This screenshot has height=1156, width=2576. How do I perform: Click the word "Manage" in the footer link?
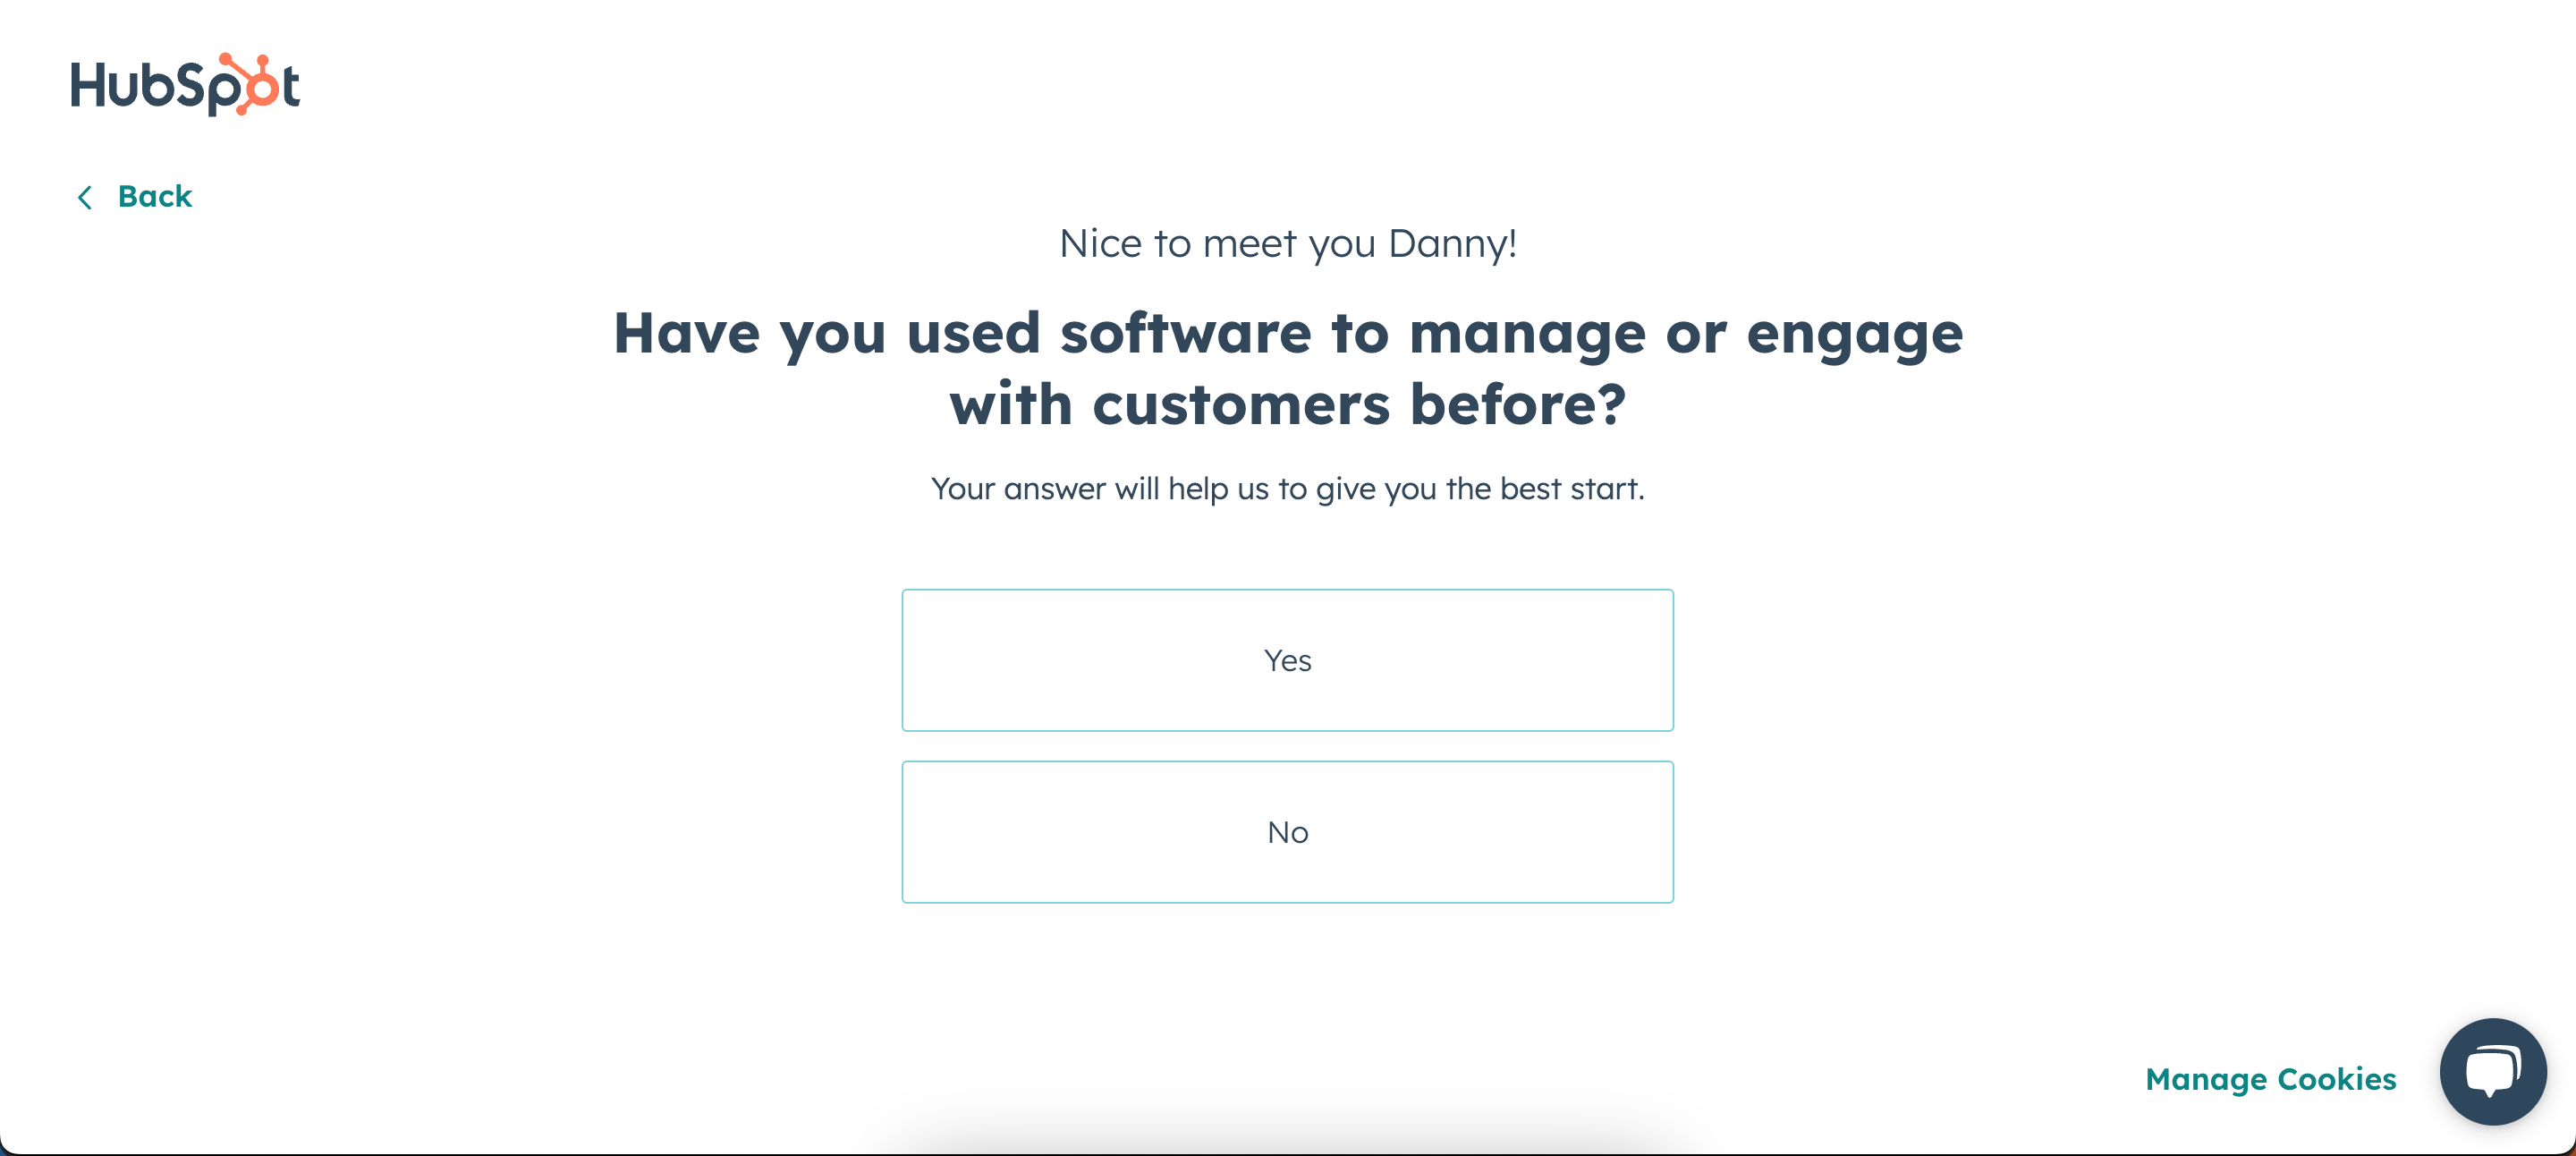2206,1080
